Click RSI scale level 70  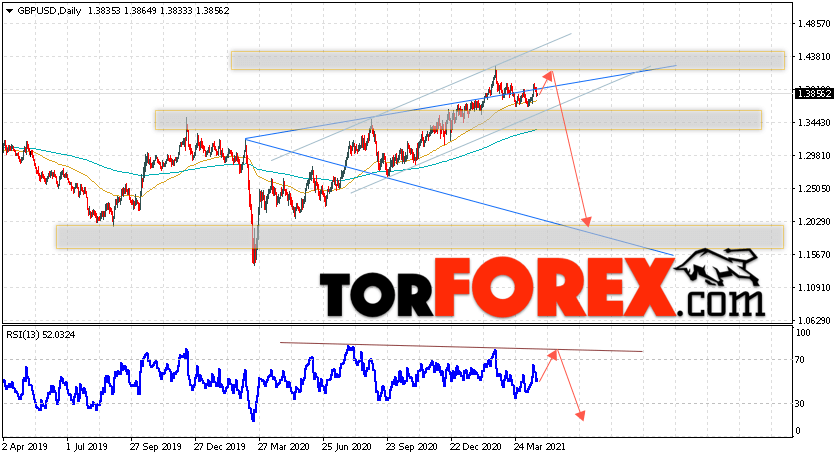pyautogui.click(x=800, y=360)
